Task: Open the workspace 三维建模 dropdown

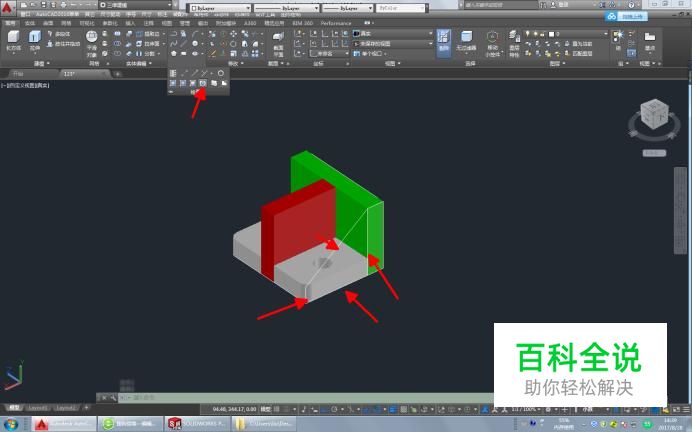Action: coord(135,5)
